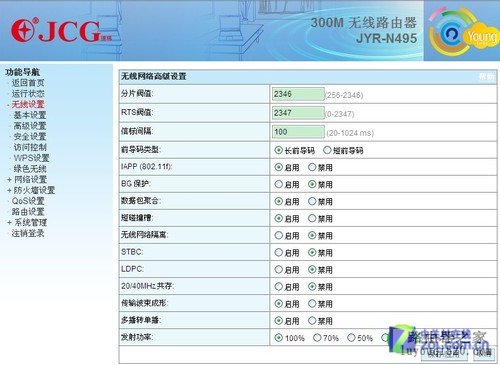Set 多播转单播 to 启用
500x365 pixels.
pos(278,321)
